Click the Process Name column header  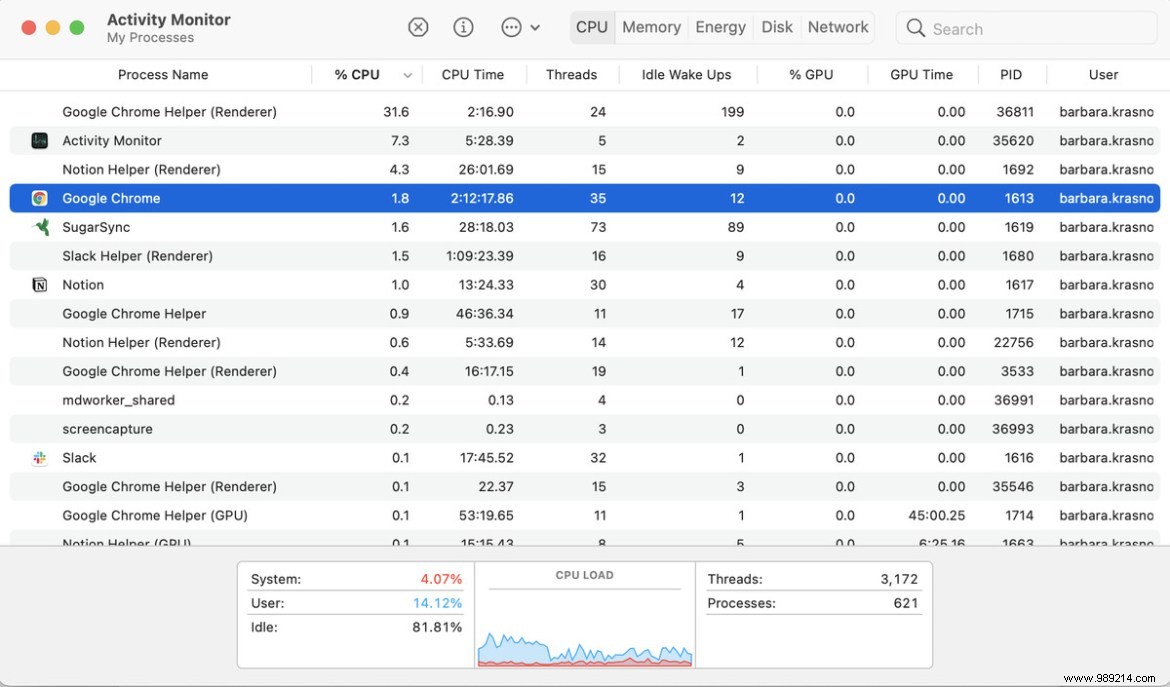[163, 74]
